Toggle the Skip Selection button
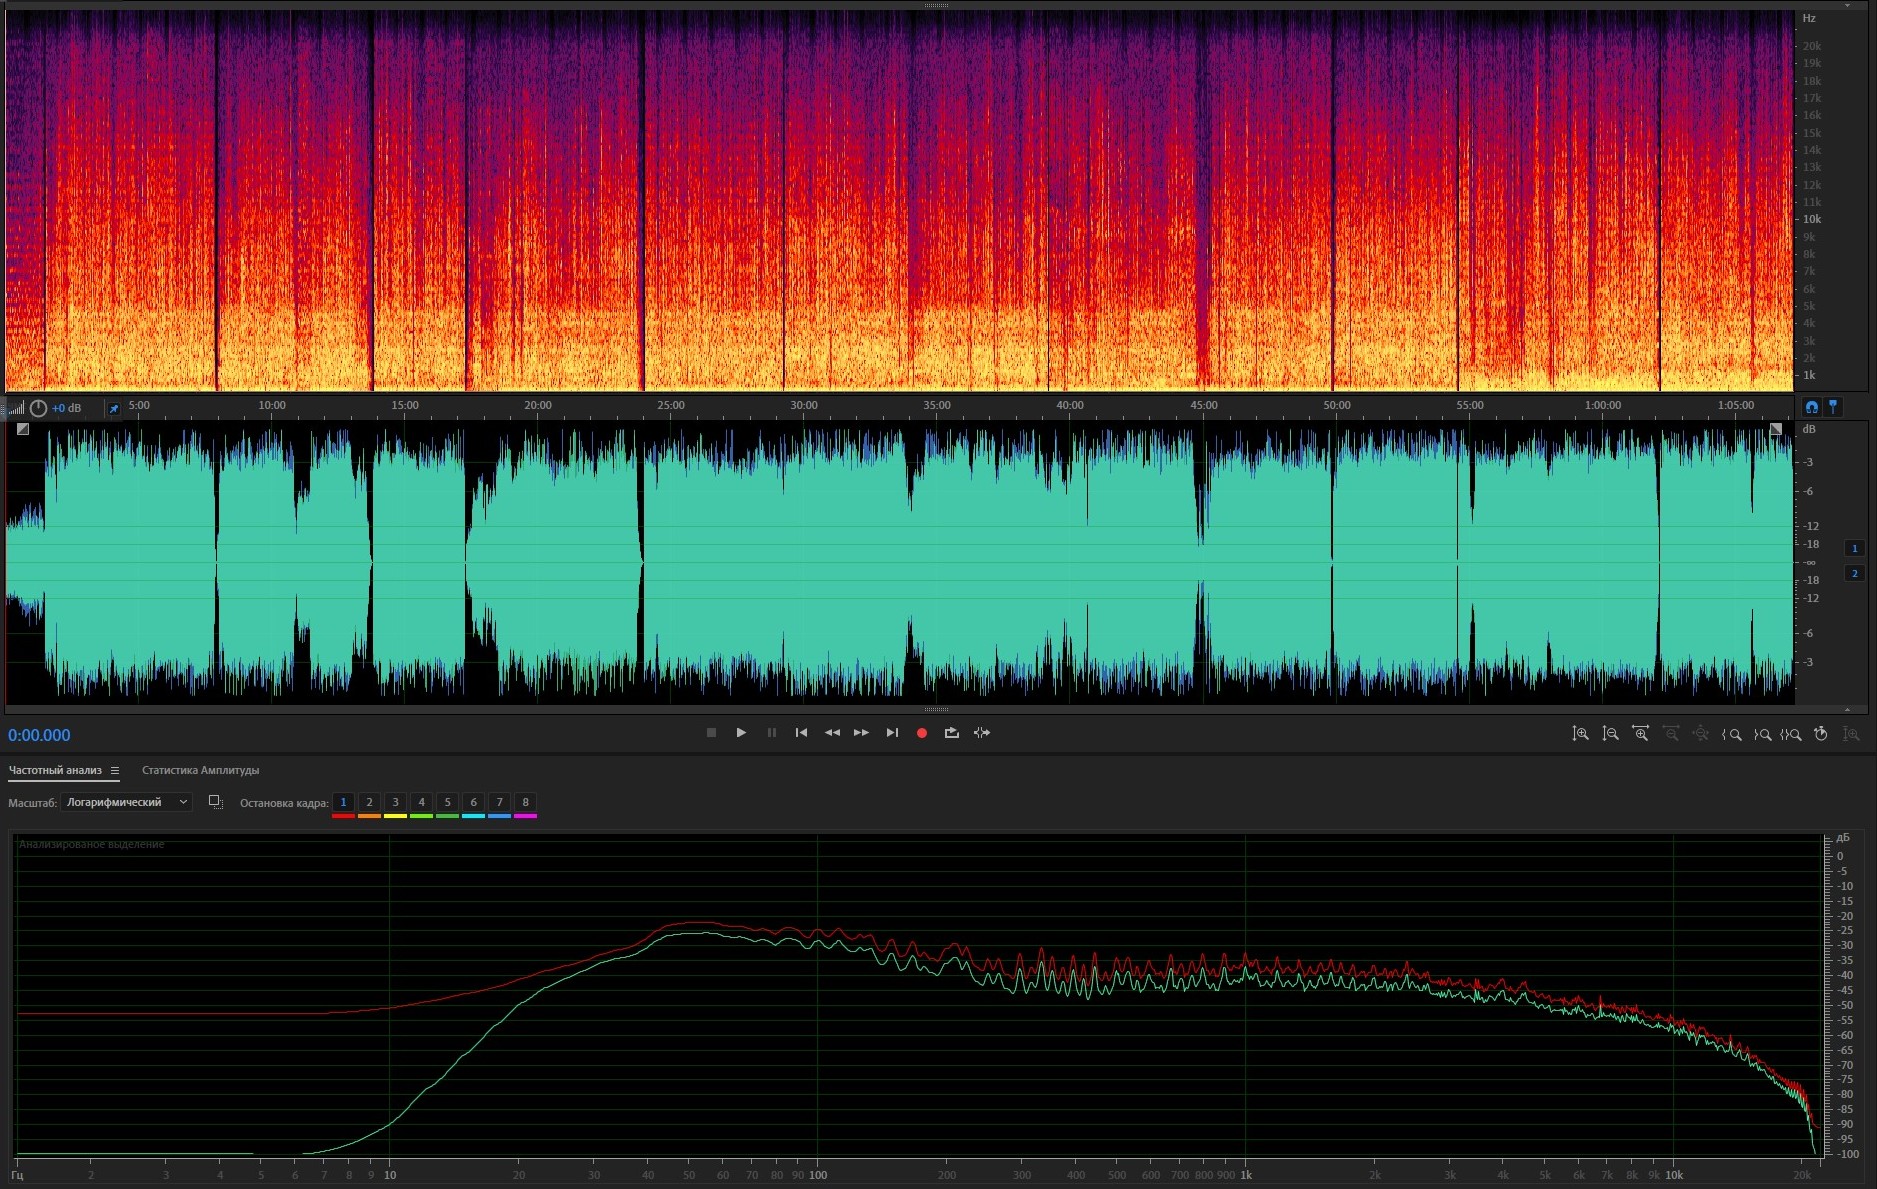1877x1189 pixels. click(x=982, y=733)
